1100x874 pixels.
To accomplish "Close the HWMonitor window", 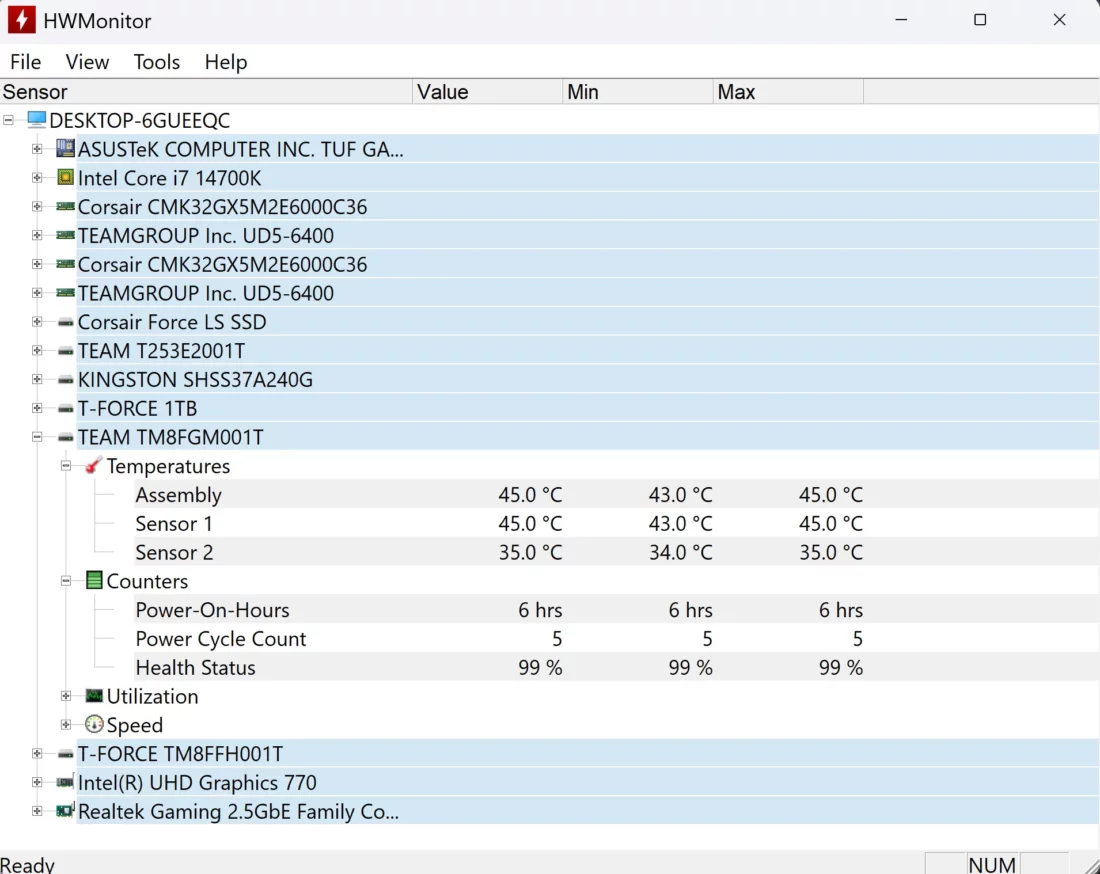I will tap(1059, 20).
